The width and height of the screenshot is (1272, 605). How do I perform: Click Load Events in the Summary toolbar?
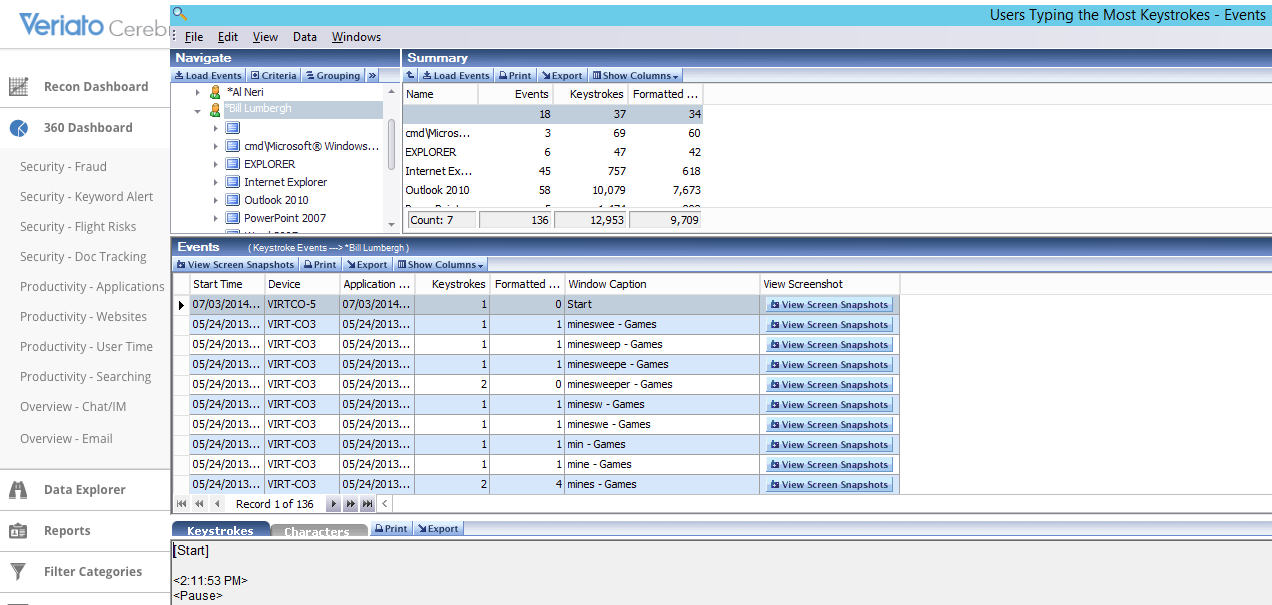point(456,76)
